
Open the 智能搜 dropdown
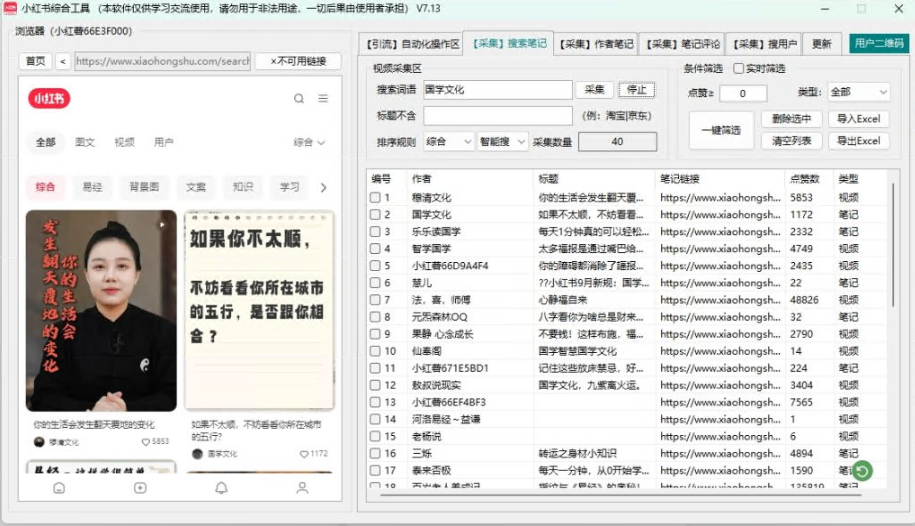pyautogui.click(x=501, y=142)
